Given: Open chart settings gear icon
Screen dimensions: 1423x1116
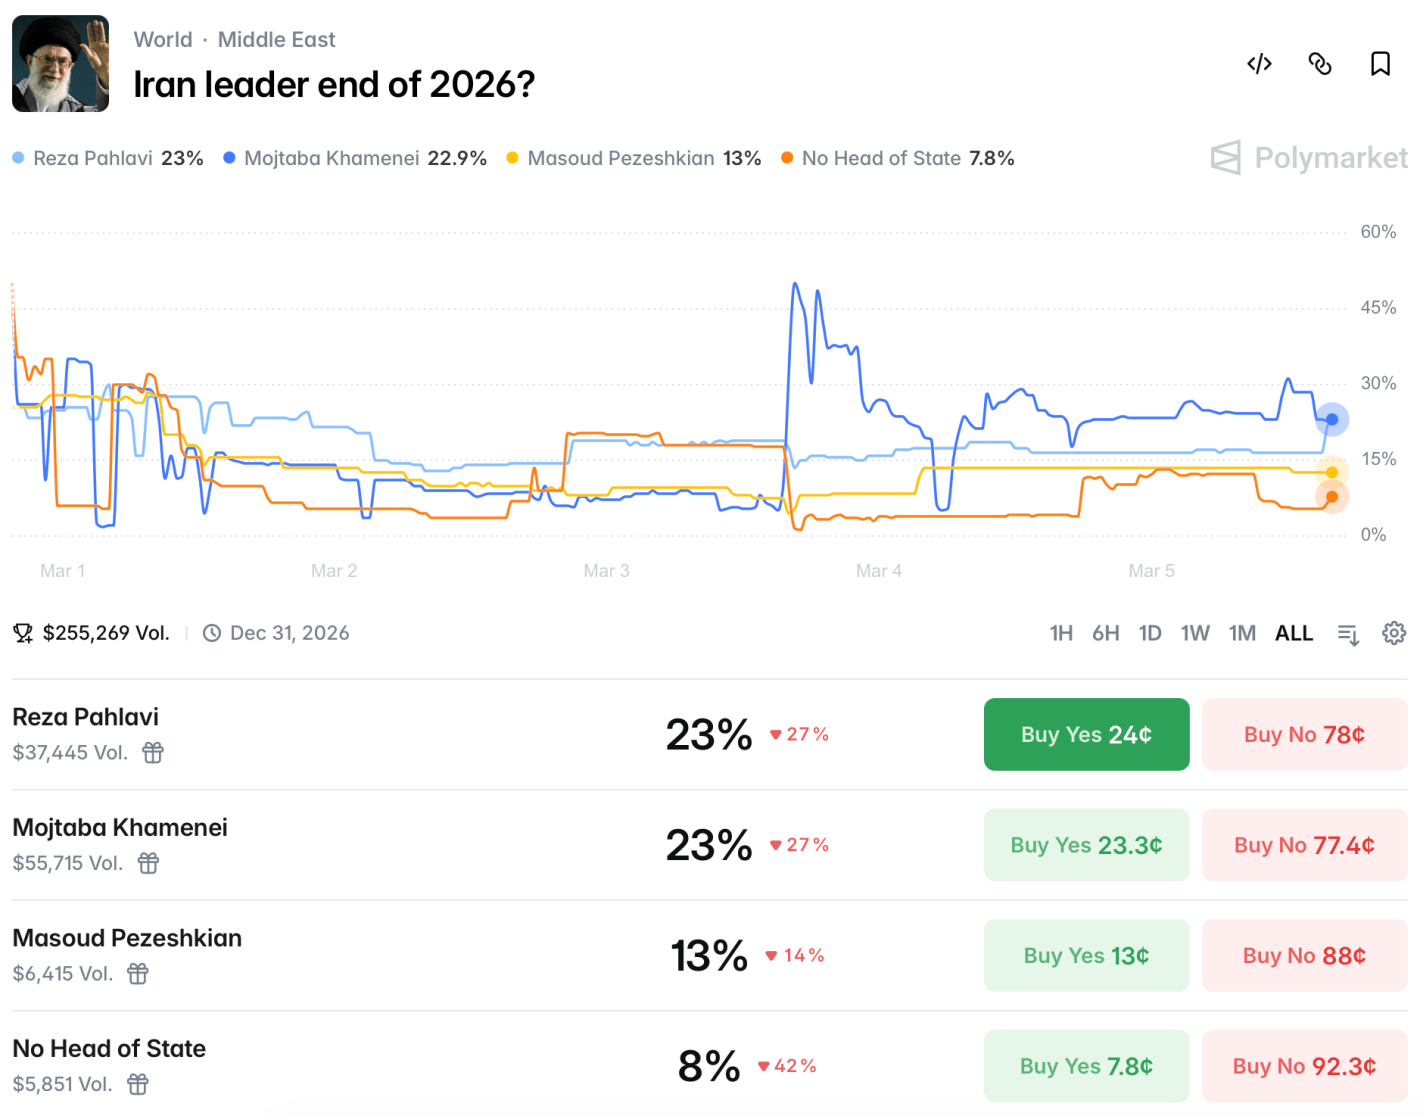Looking at the screenshot, I should point(1394,633).
